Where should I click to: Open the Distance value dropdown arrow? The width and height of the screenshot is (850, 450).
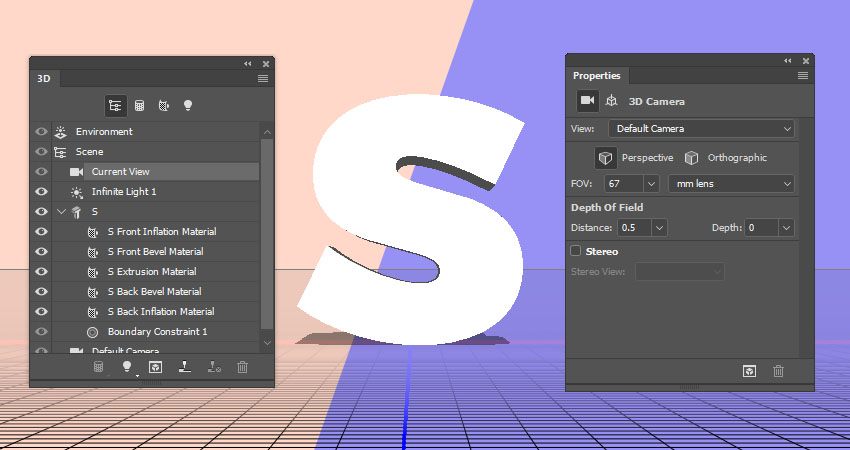coord(659,228)
